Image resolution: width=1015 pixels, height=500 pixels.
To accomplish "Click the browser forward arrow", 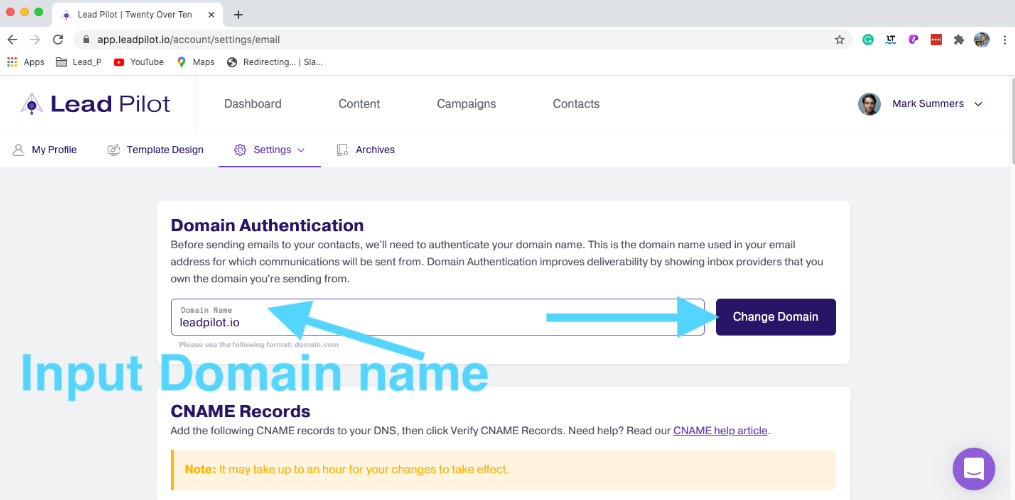I will (35, 40).
